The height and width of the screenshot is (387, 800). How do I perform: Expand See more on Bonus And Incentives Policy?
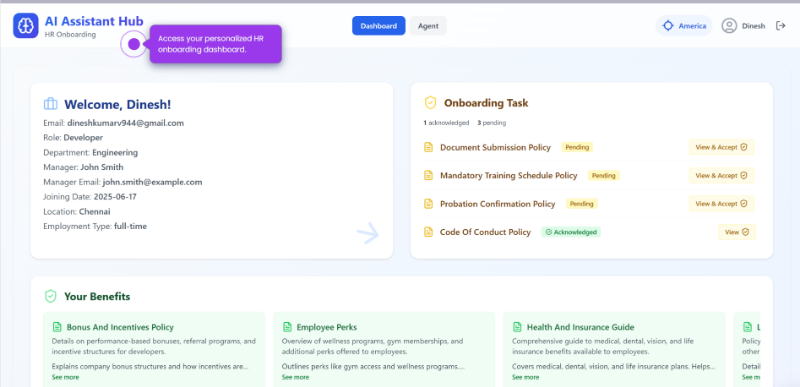click(65, 377)
